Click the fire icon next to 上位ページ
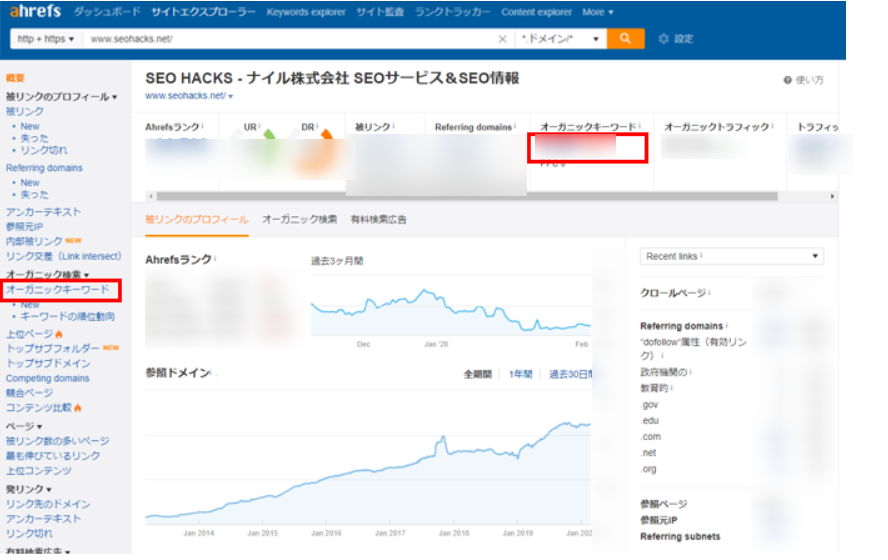Viewport: 888px width, 560px height. pyautogui.click(x=59, y=334)
